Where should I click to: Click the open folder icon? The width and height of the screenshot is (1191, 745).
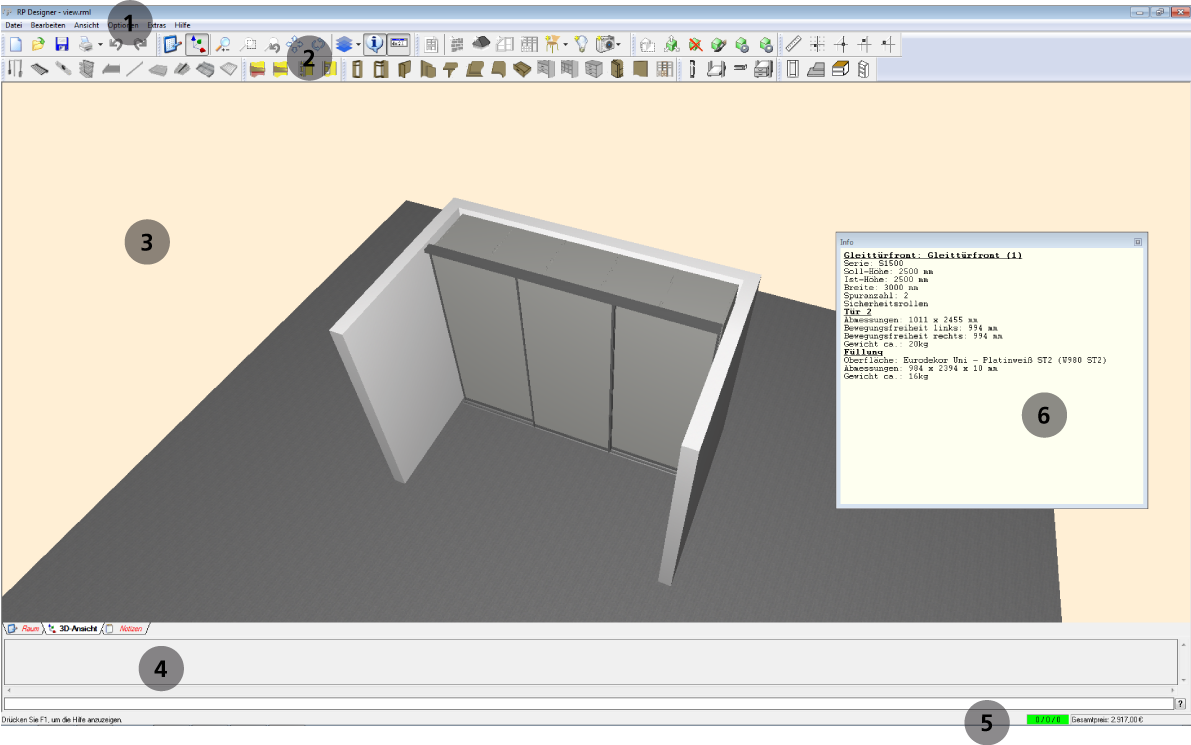[38, 44]
